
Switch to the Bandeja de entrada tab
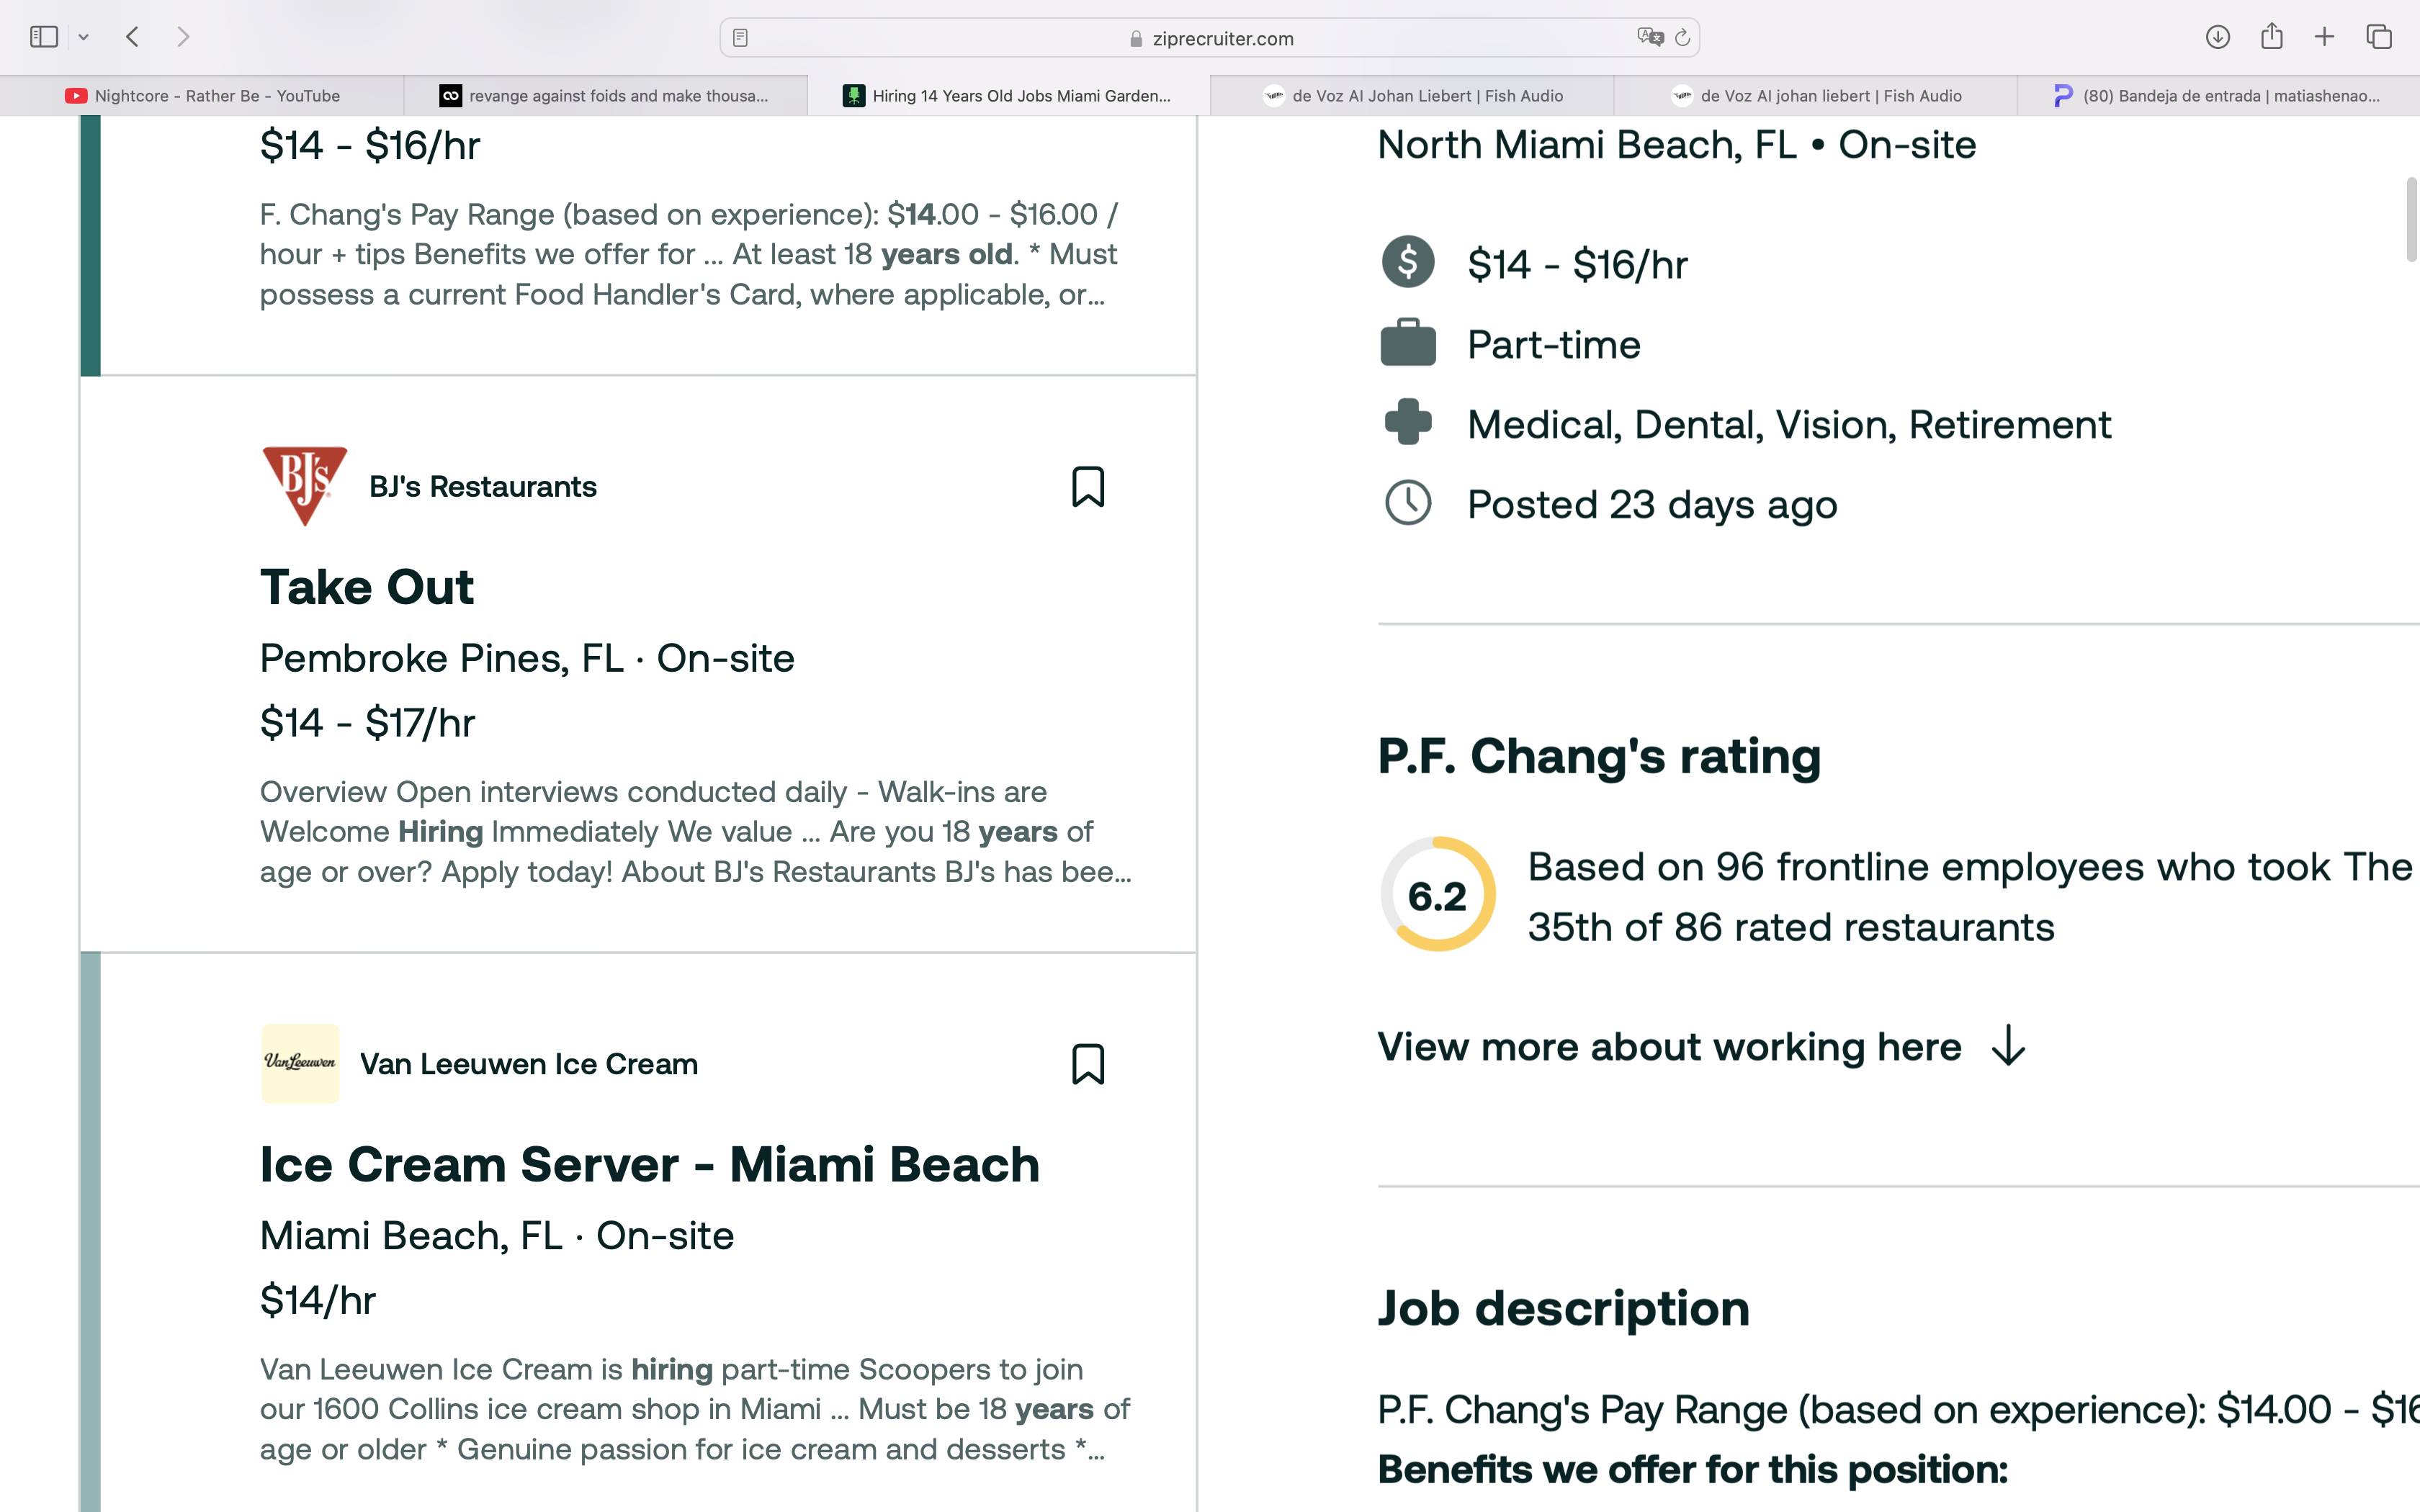pos(2218,96)
